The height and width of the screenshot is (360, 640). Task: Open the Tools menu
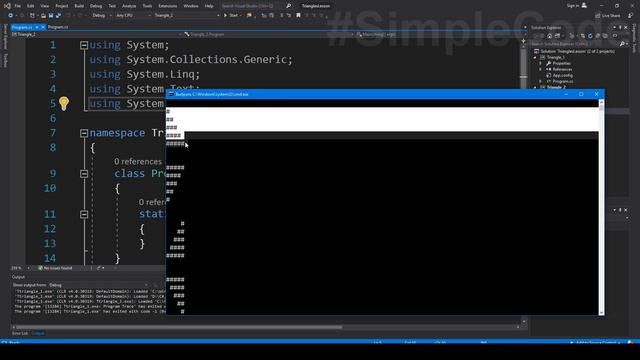click(x=147, y=6)
